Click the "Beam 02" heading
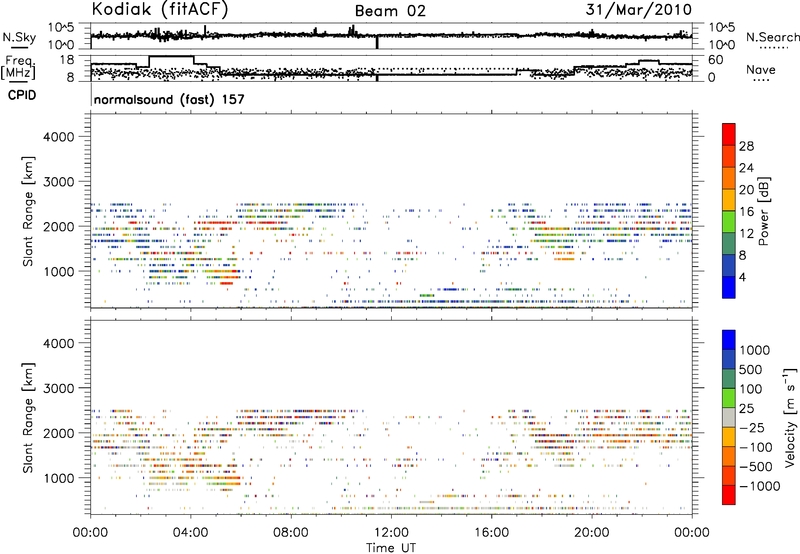800x554 pixels. coord(390,11)
